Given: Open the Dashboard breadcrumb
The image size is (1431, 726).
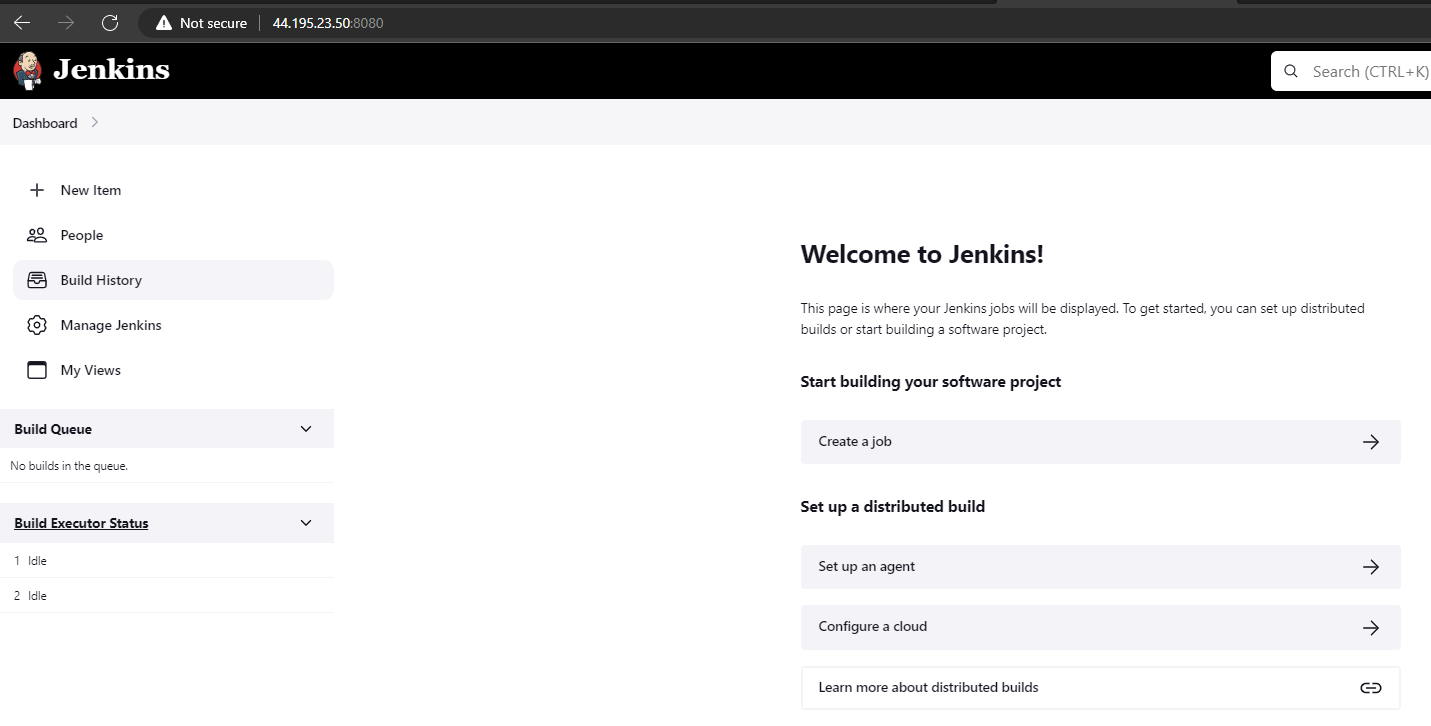Looking at the screenshot, I should point(44,122).
